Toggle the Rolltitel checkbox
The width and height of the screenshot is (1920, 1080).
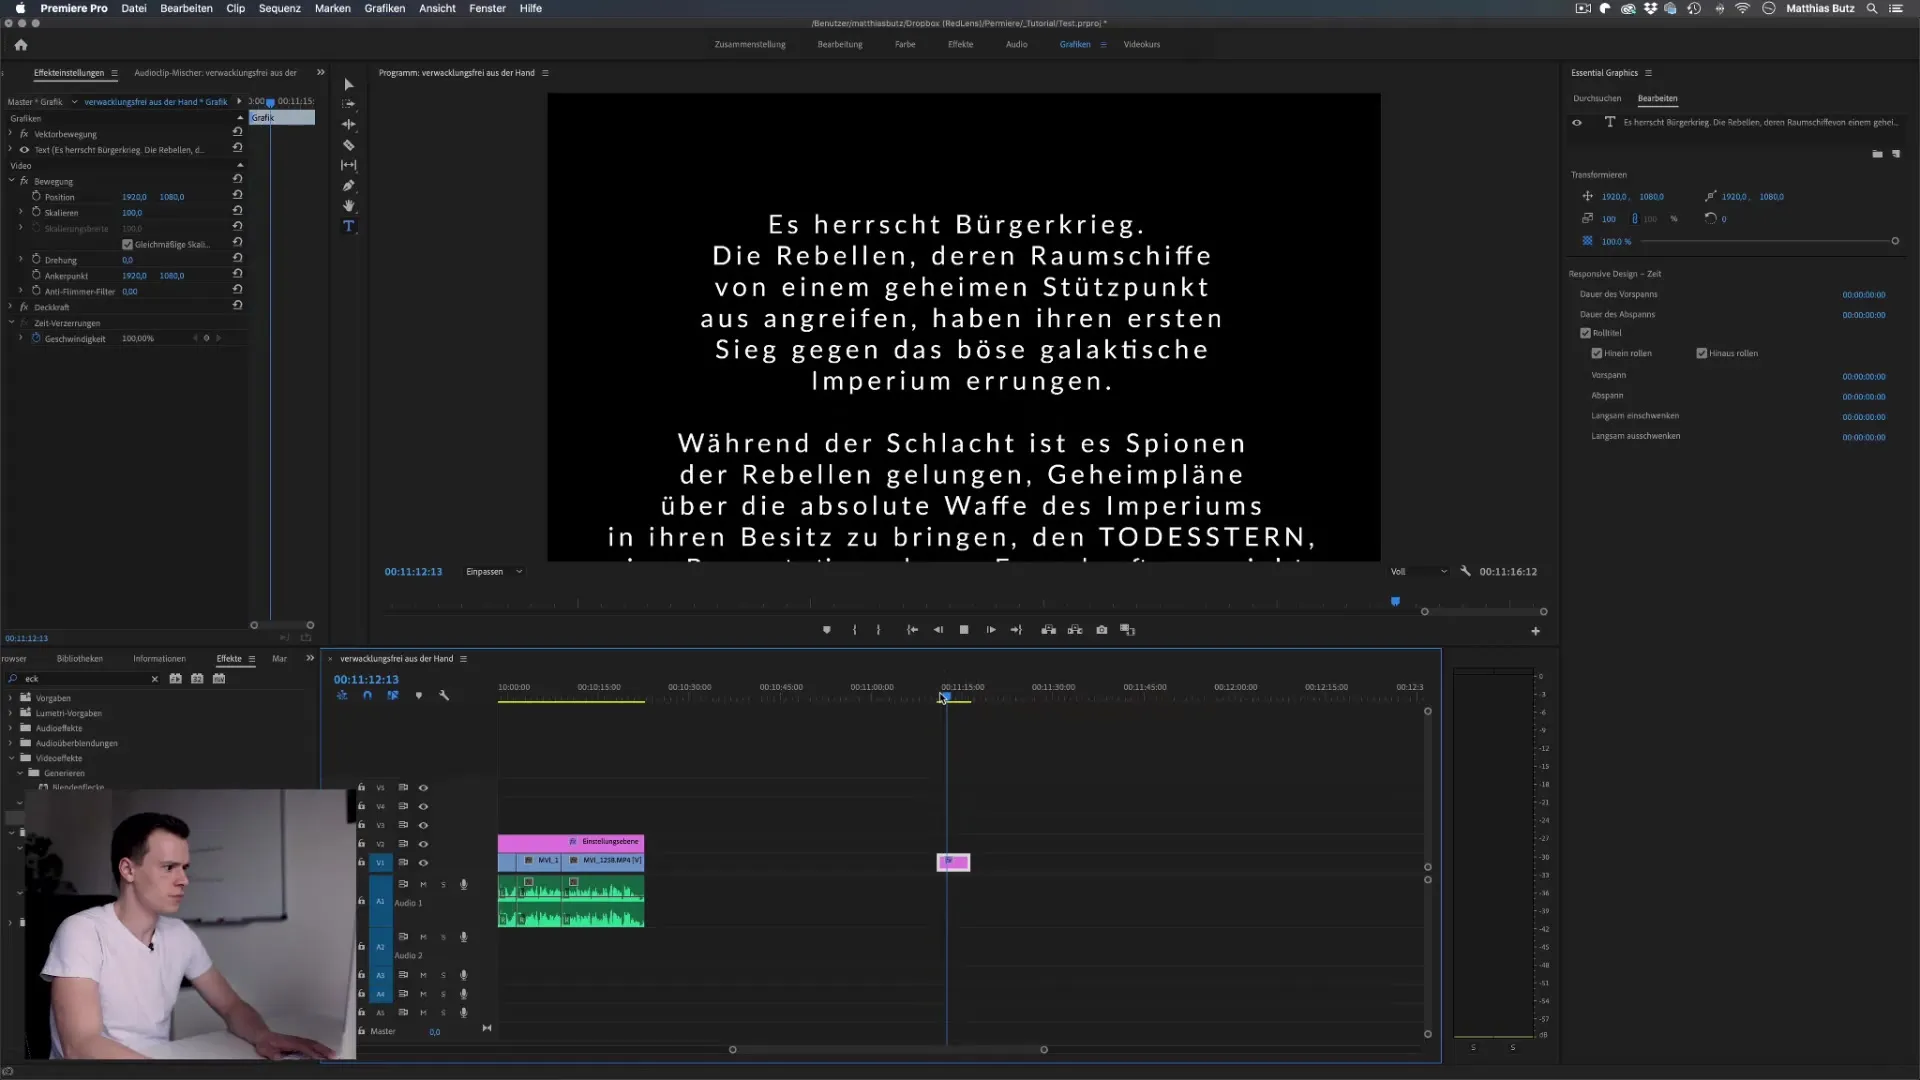point(1585,333)
